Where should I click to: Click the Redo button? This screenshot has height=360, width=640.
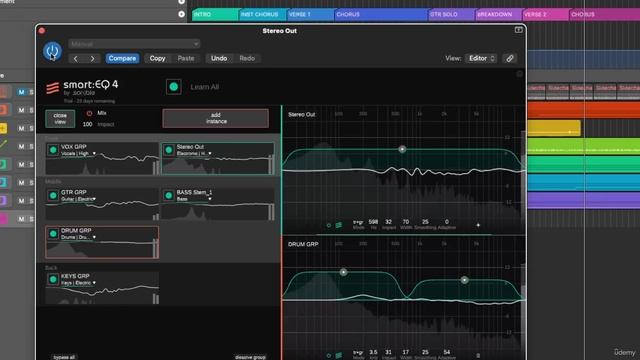click(247, 58)
